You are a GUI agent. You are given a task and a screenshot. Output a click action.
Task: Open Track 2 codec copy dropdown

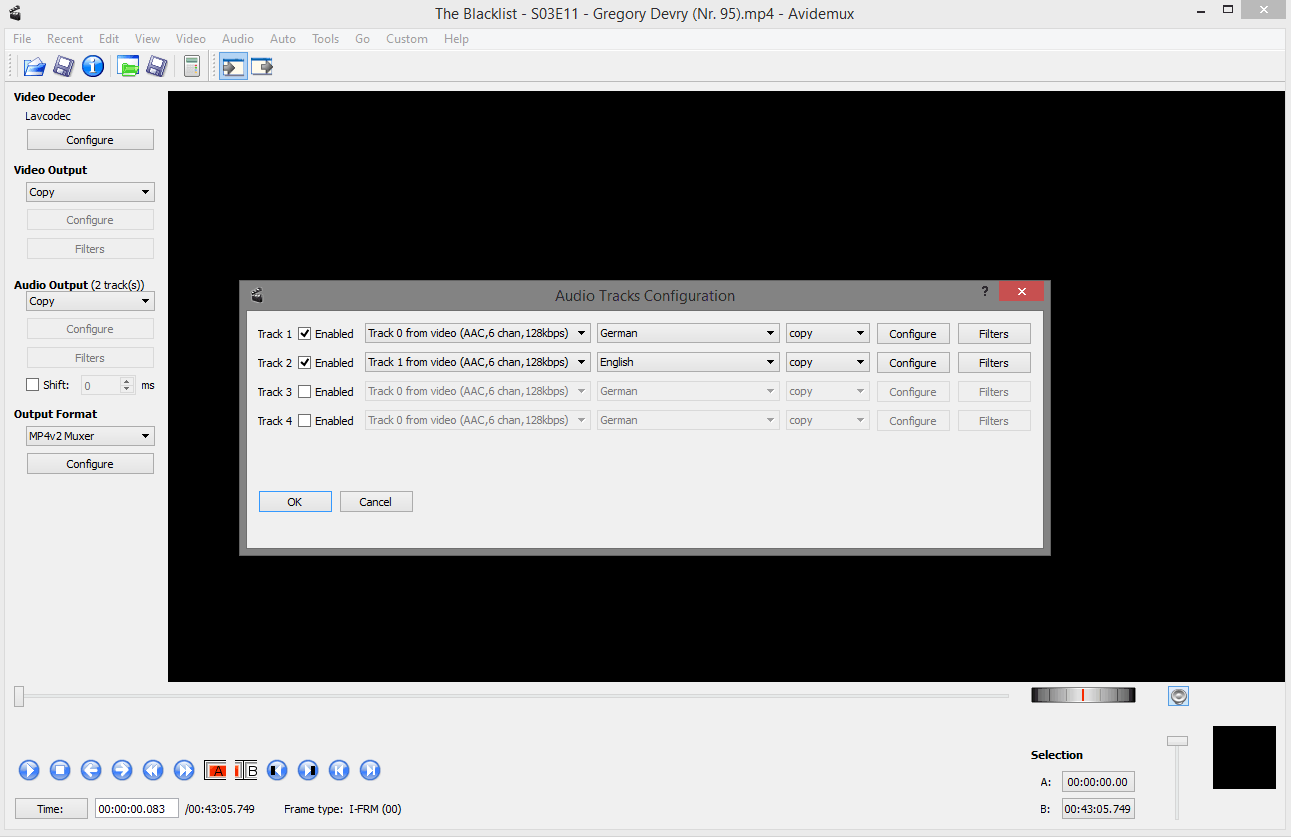(x=828, y=363)
